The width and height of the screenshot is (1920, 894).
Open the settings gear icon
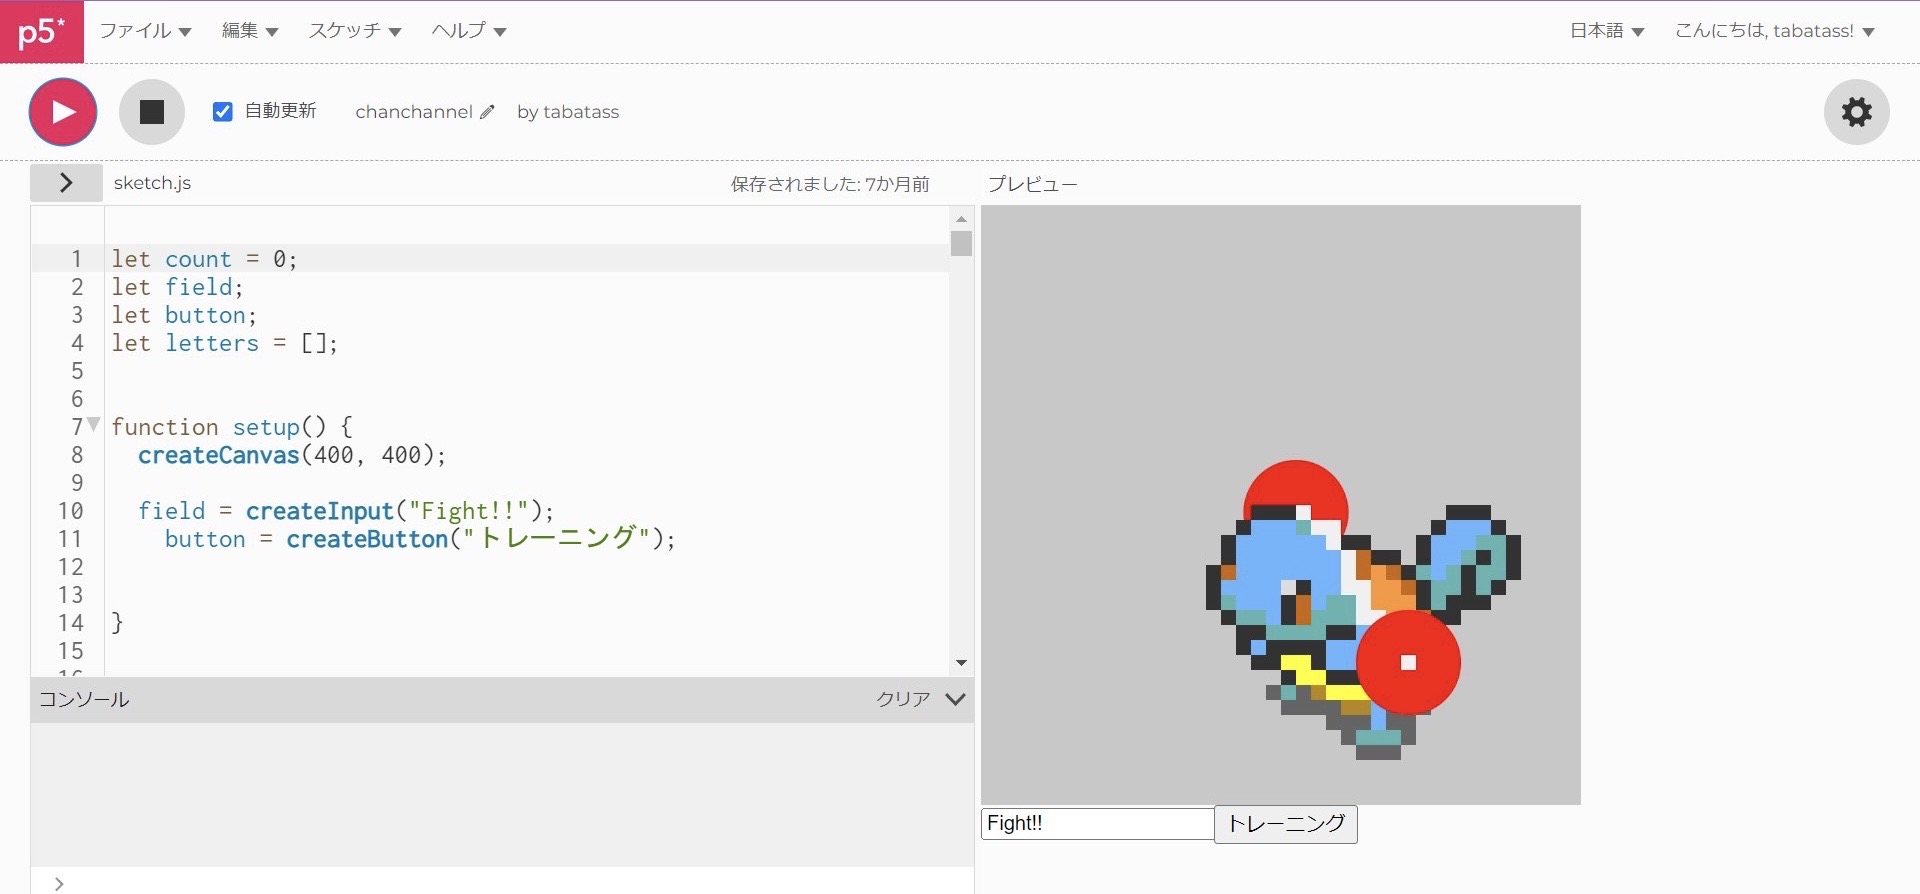[1857, 112]
